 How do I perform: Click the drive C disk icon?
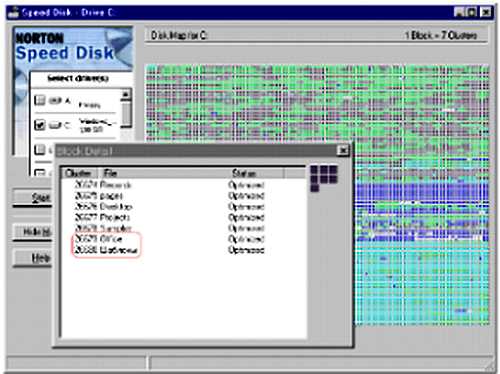tap(56, 126)
